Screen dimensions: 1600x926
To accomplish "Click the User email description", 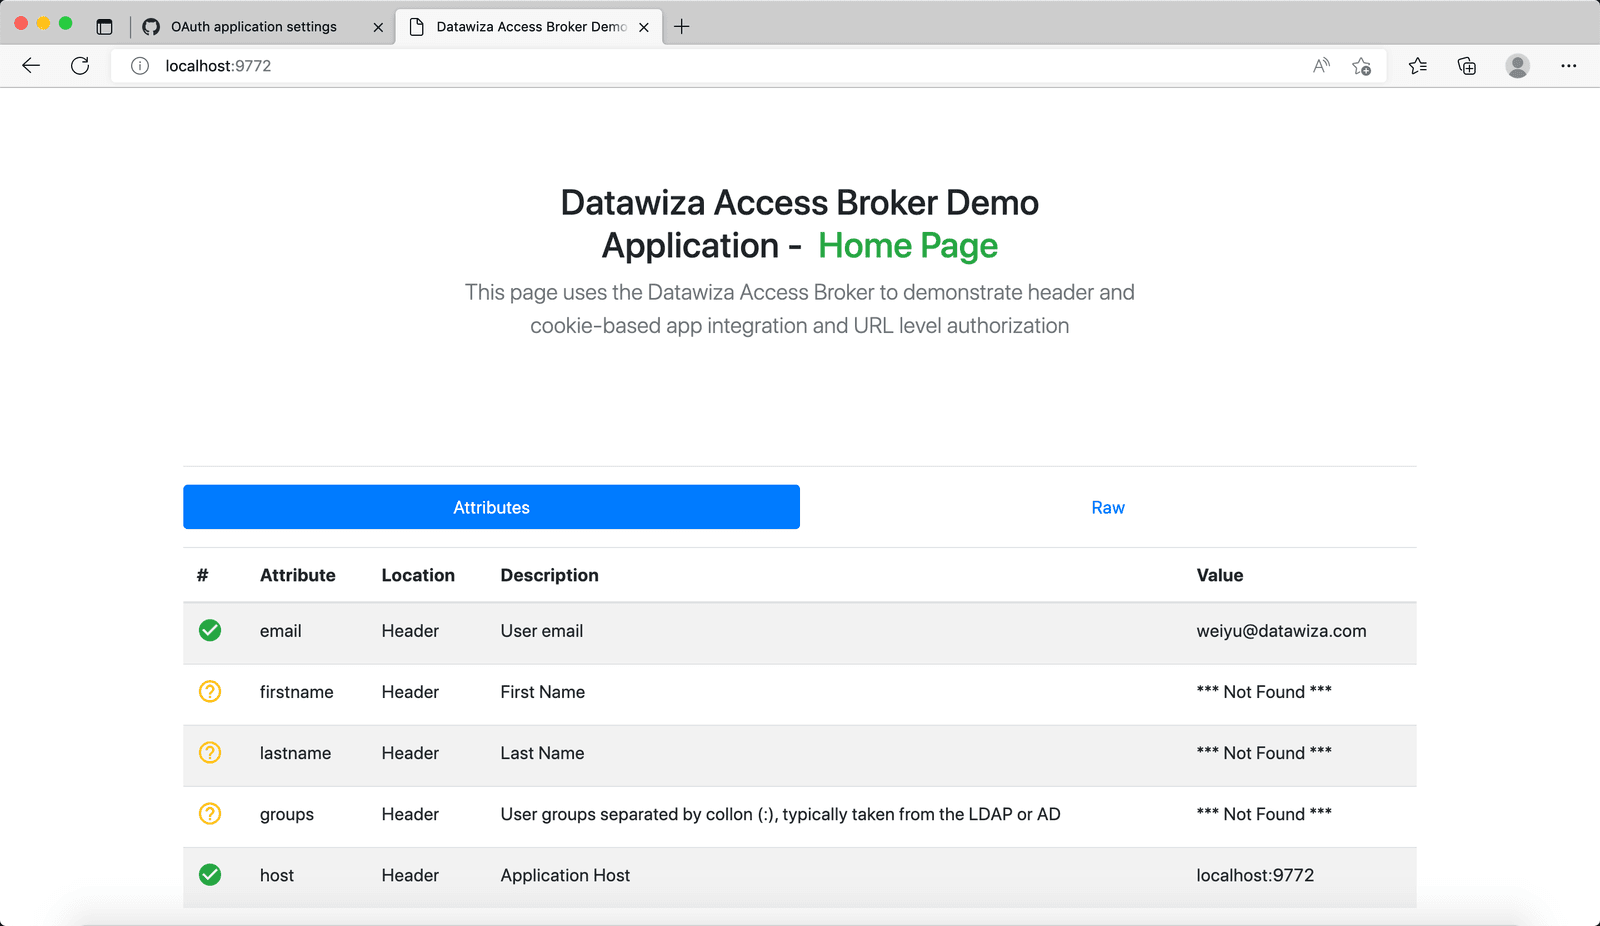I will tap(542, 631).
